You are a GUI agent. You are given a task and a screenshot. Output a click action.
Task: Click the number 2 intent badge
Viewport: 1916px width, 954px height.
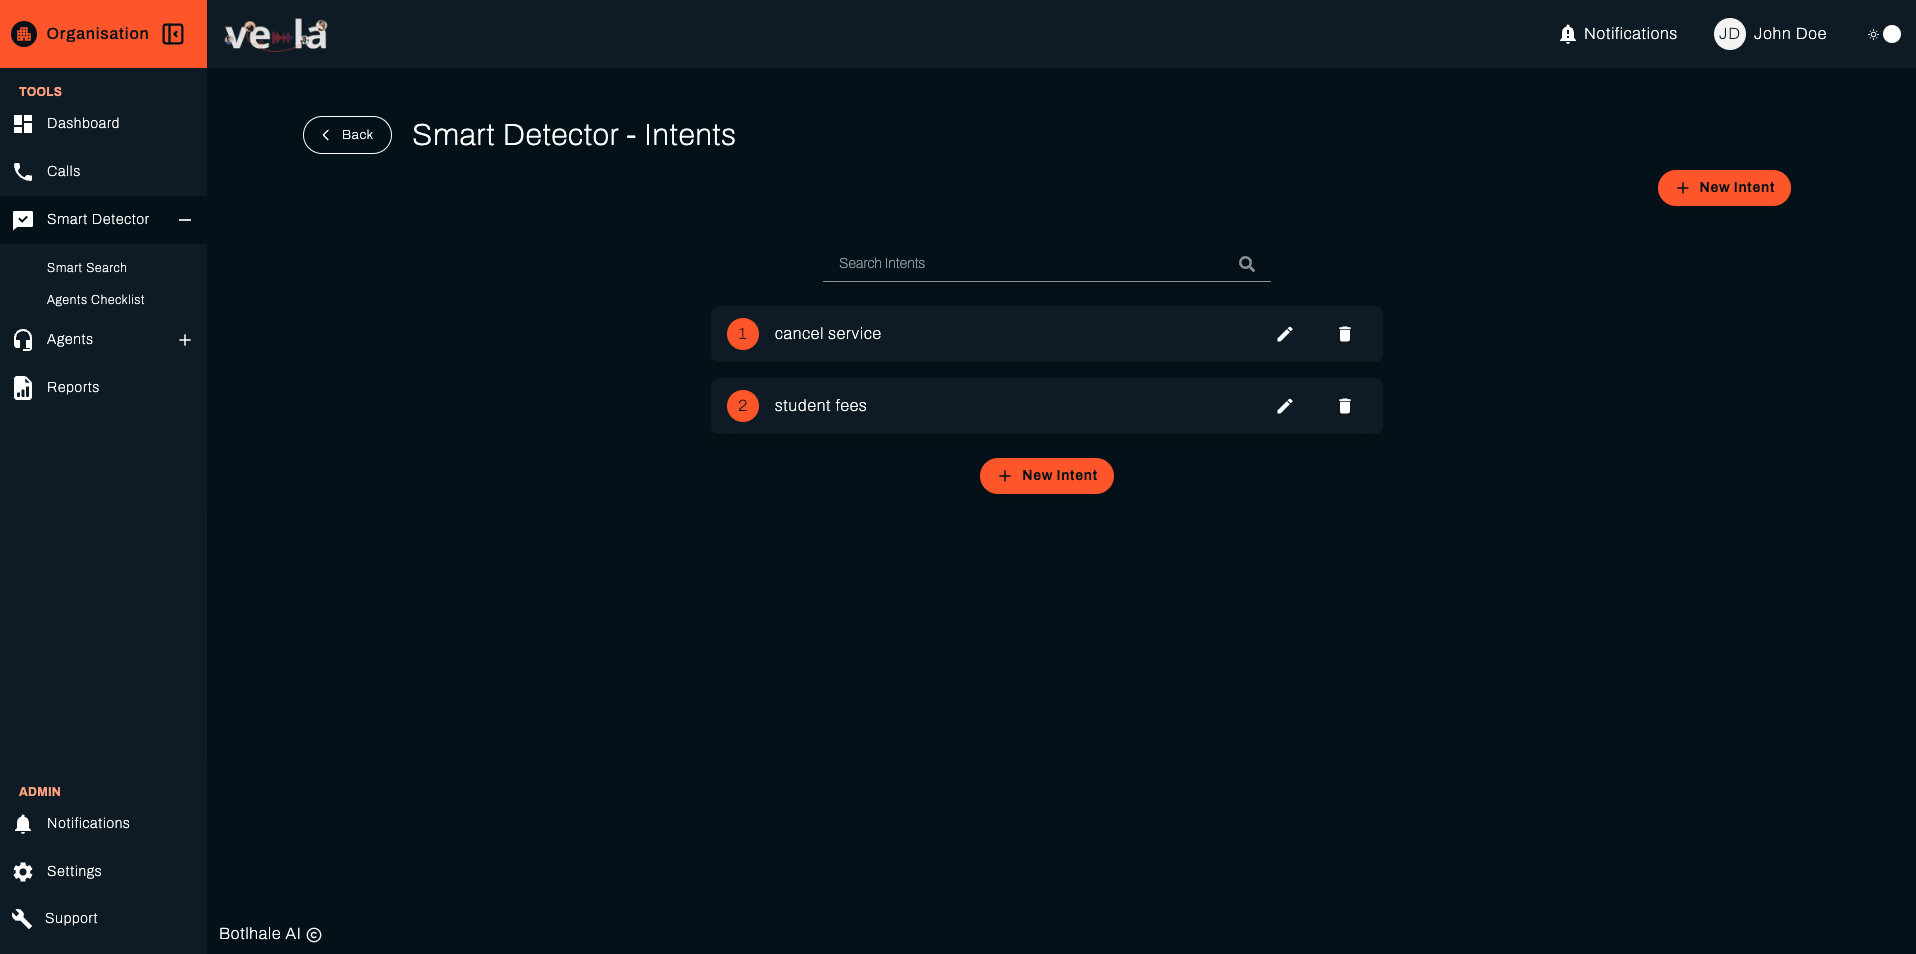tap(743, 406)
